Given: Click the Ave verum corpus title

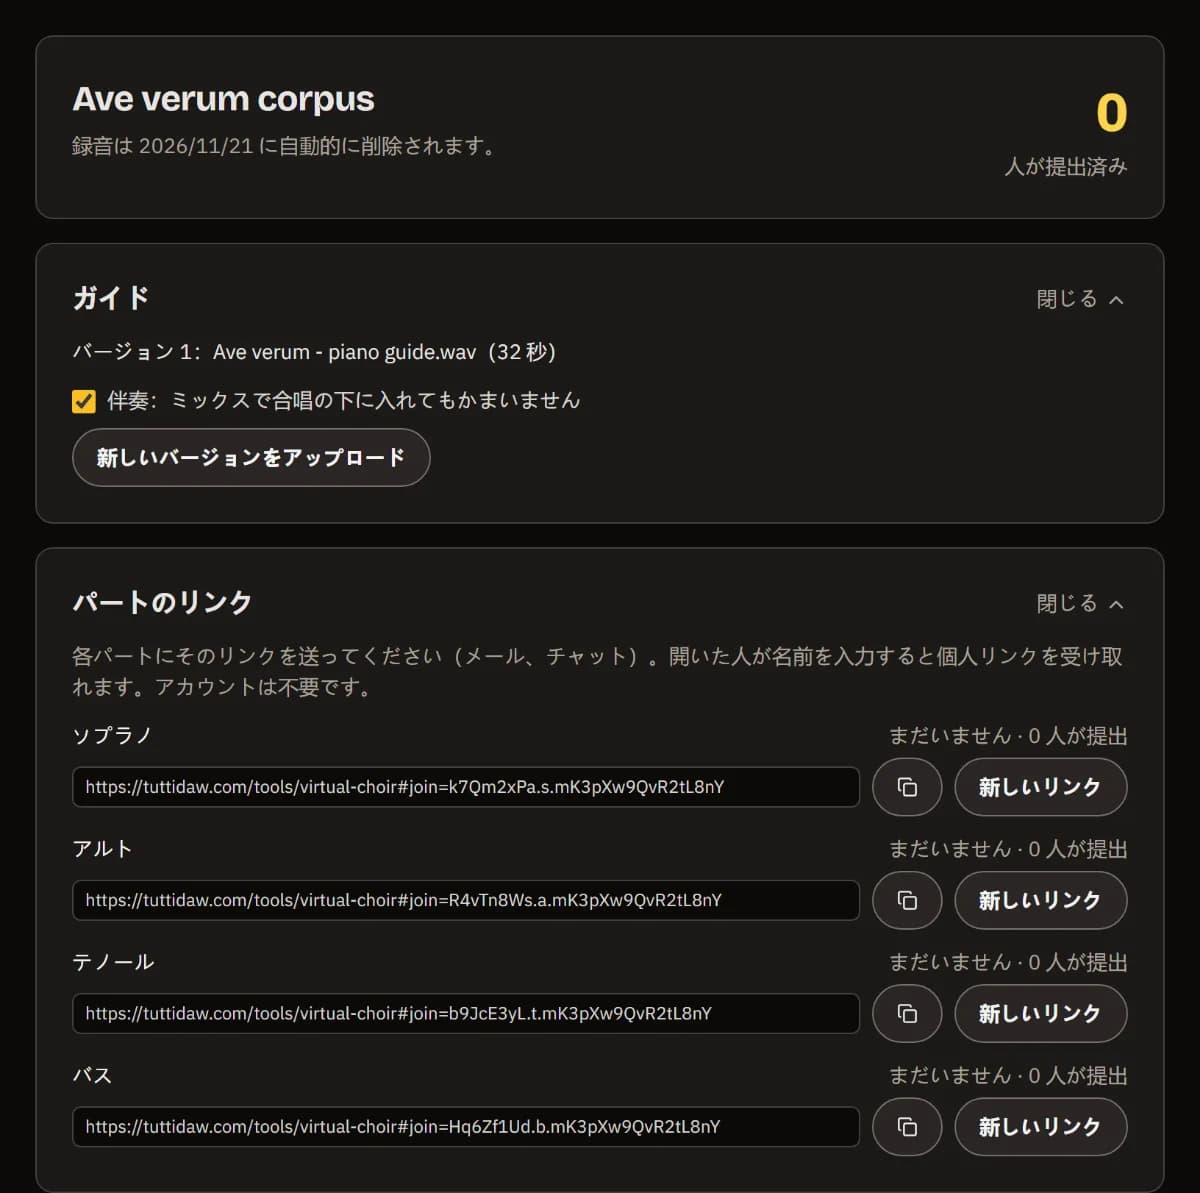Looking at the screenshot, I should [223, 99].
